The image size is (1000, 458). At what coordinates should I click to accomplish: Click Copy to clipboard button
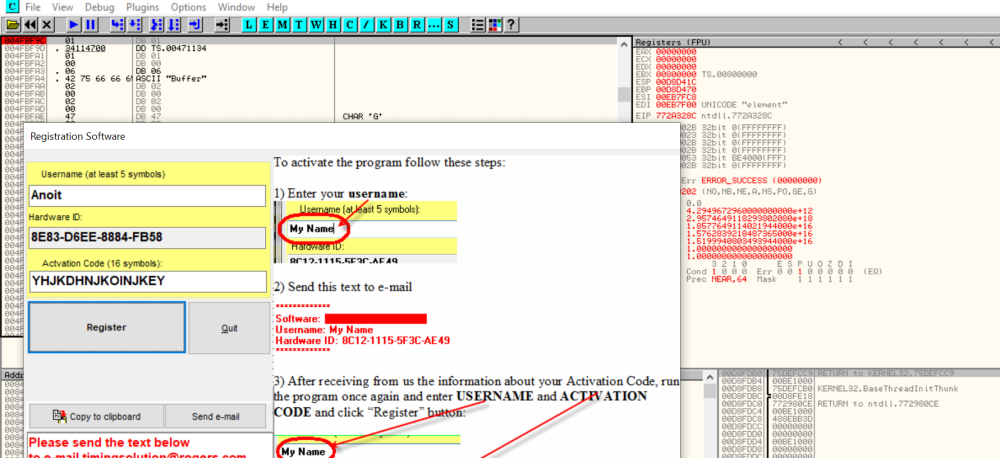click(x=96, y=416)
